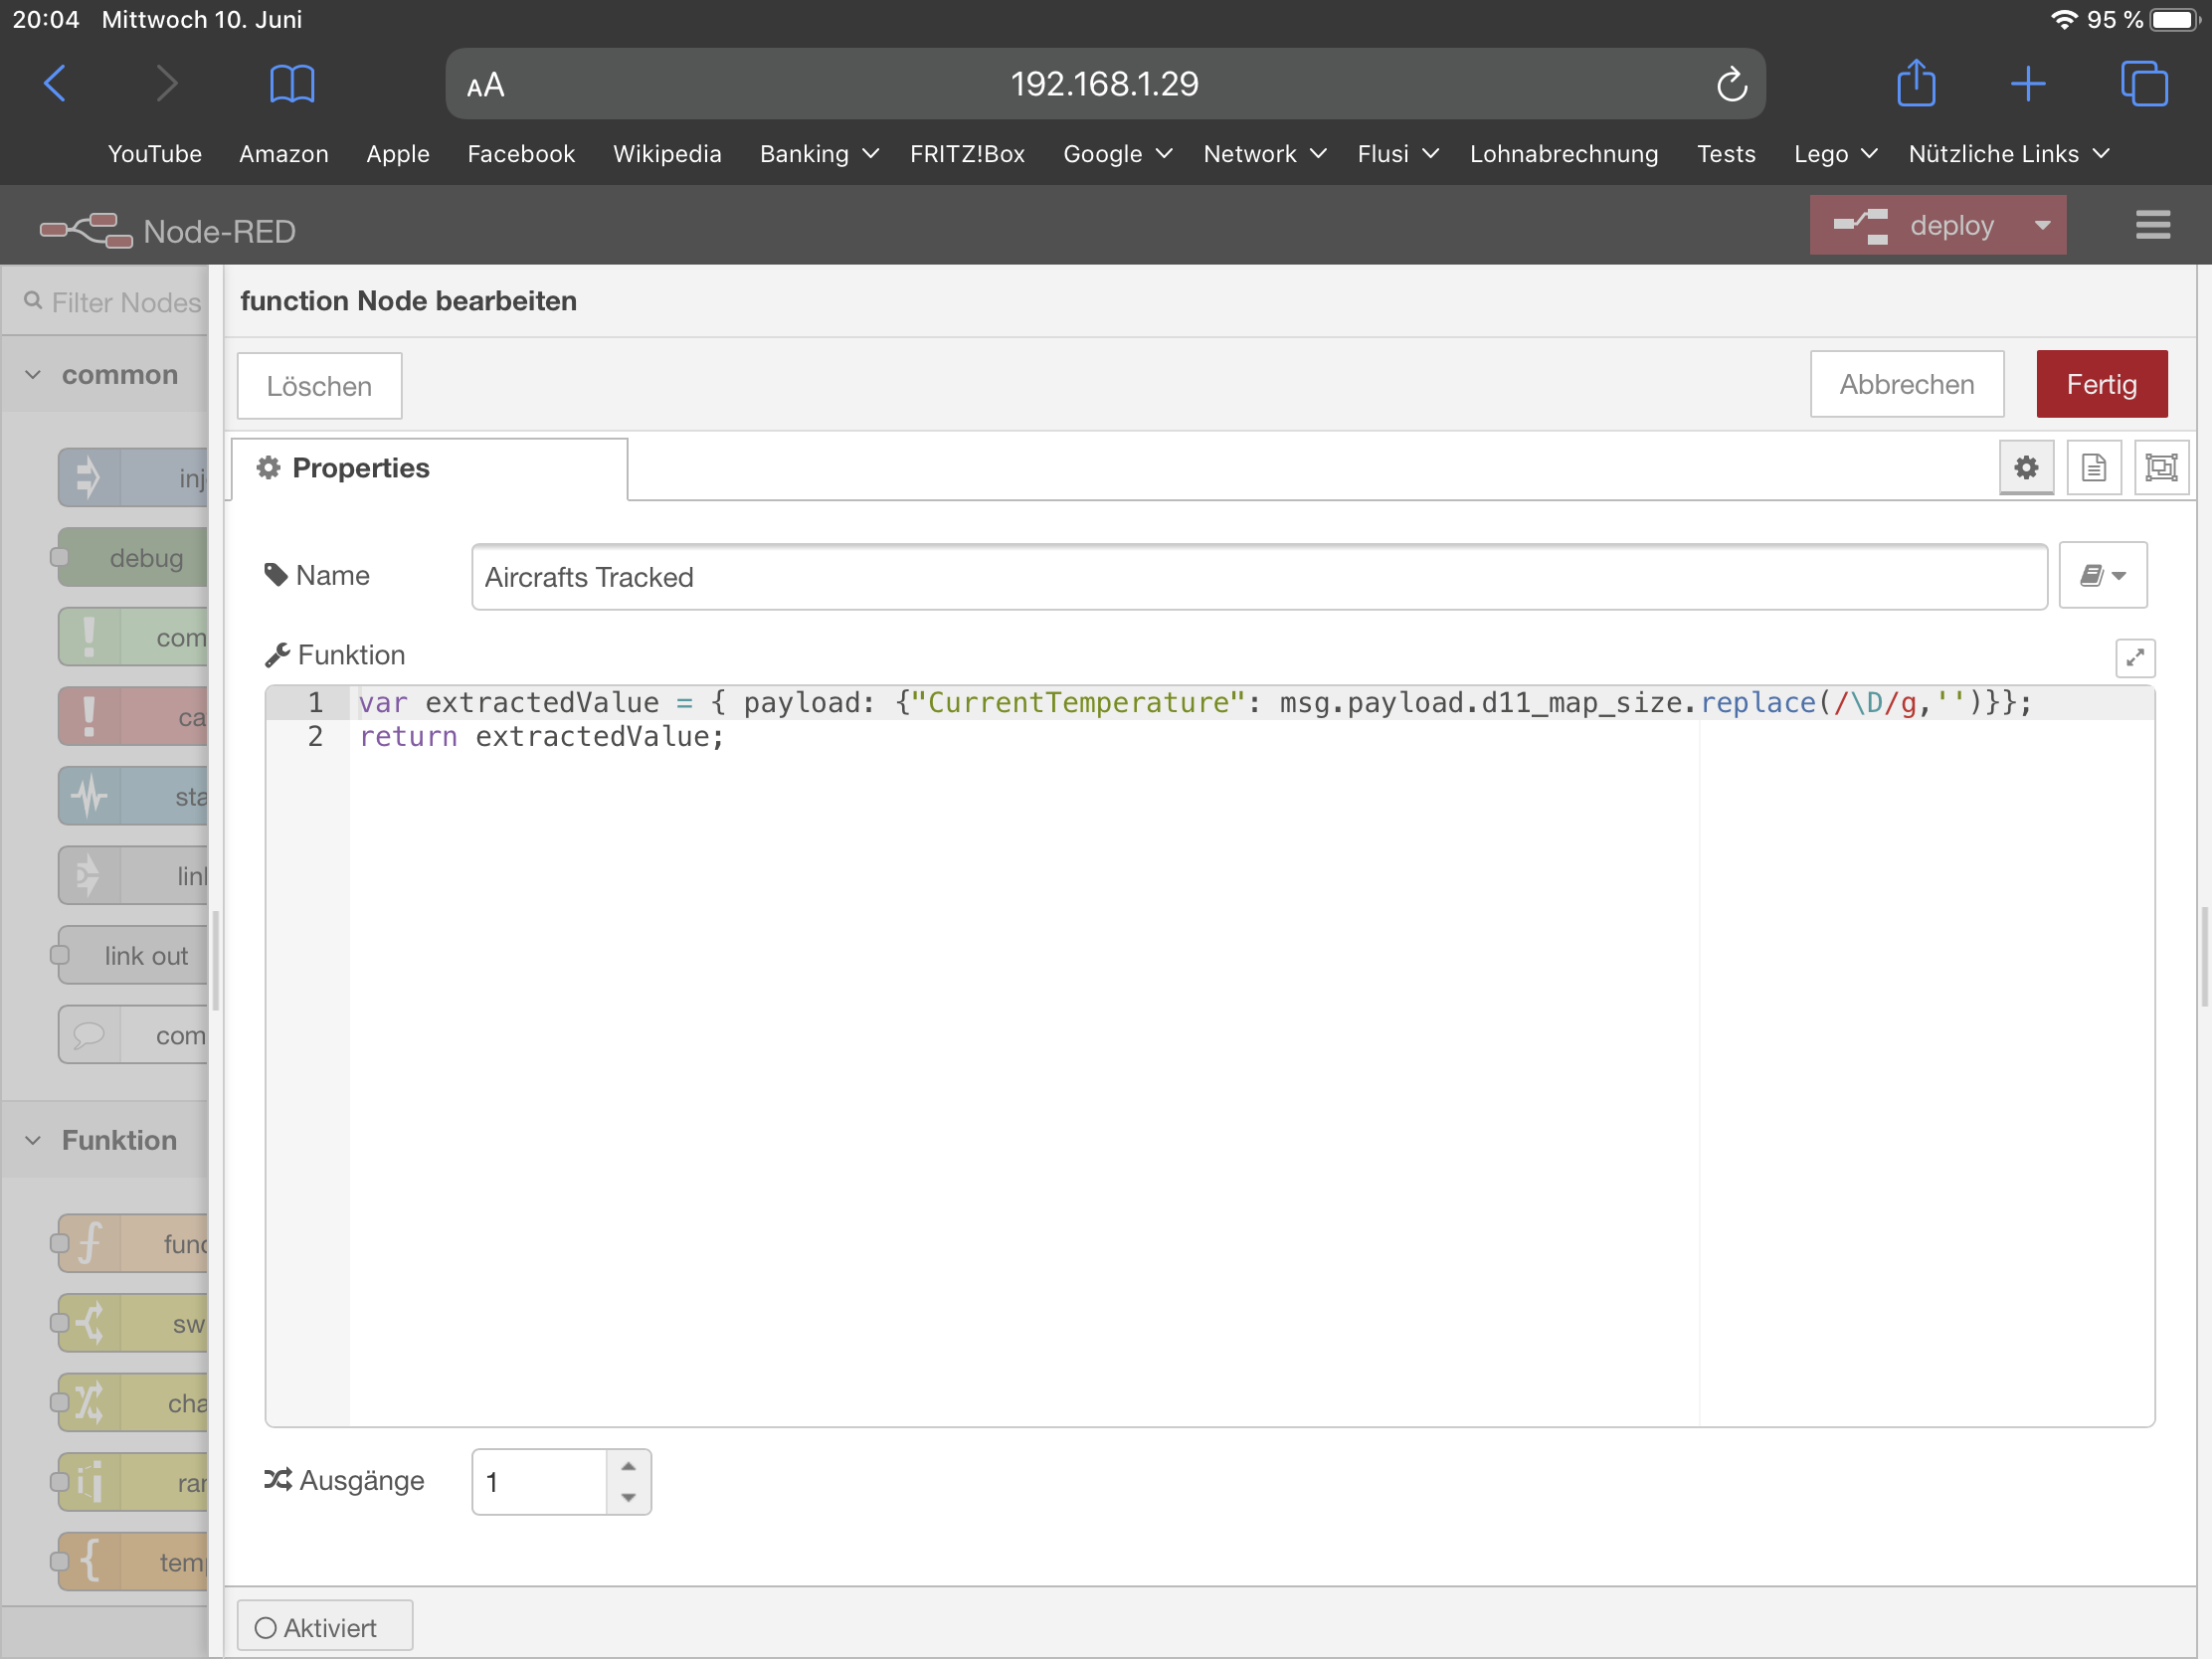Reload the page in the address bar

coord(1731,85)
